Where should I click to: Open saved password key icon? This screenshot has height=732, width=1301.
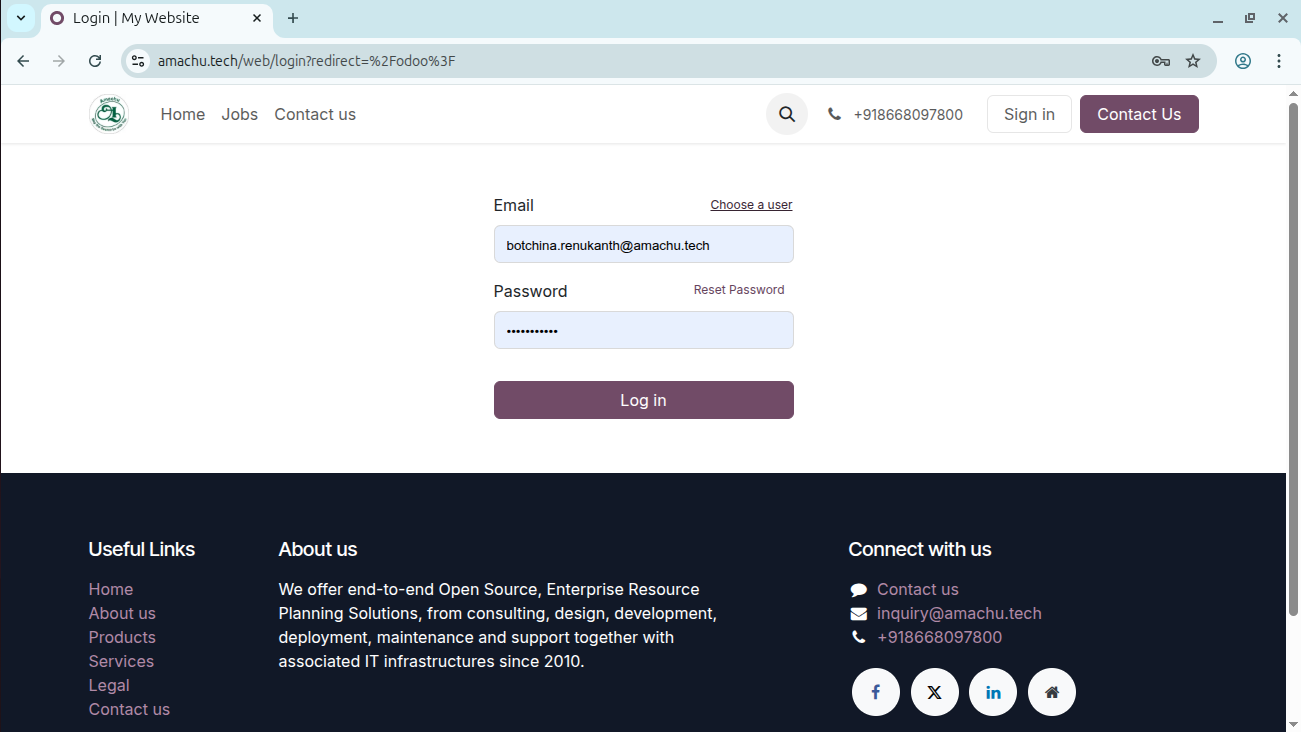pyautogui.click(x=1160, y=61)
